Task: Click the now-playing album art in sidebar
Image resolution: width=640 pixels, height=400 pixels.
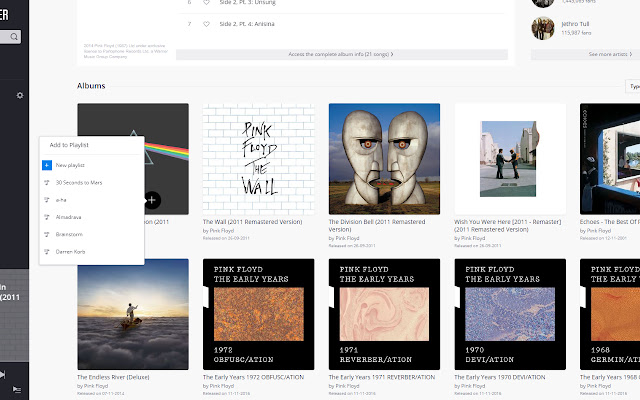Action: point(14,315)
